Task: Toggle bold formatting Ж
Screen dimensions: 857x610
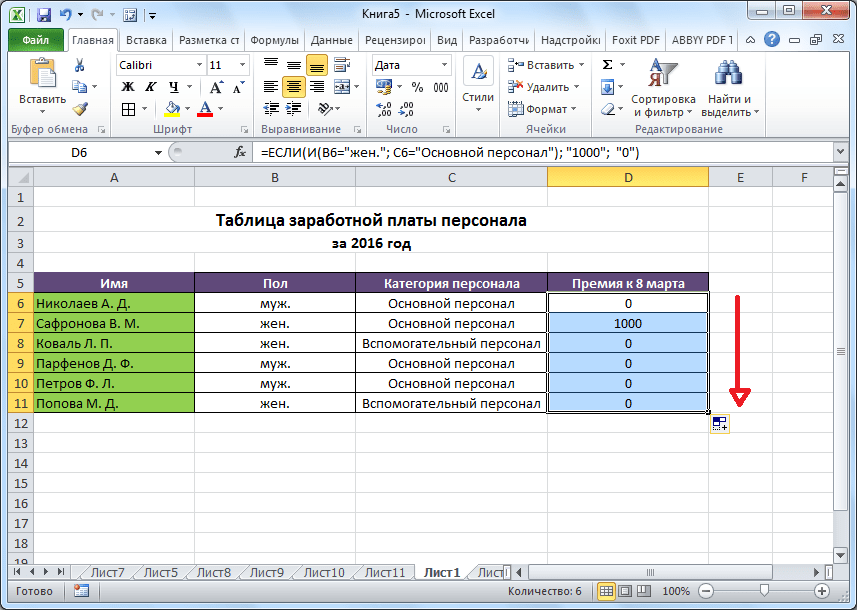Action: coord(128,87)
